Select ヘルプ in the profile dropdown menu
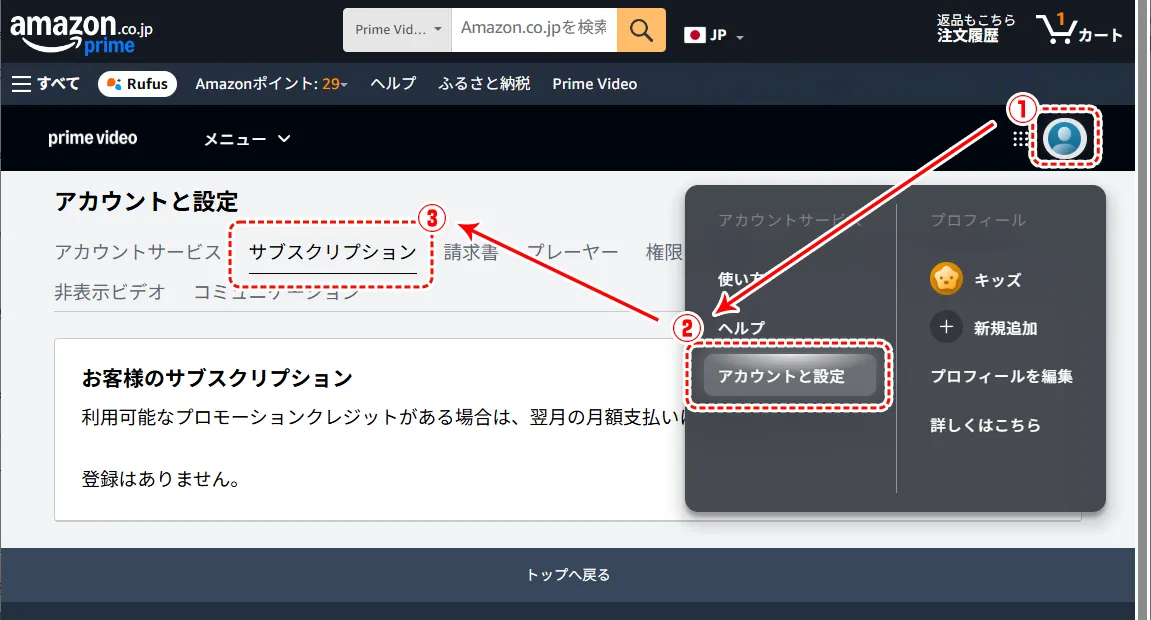The height and width of the screenshot is (620, 1151). click(741, 328)
